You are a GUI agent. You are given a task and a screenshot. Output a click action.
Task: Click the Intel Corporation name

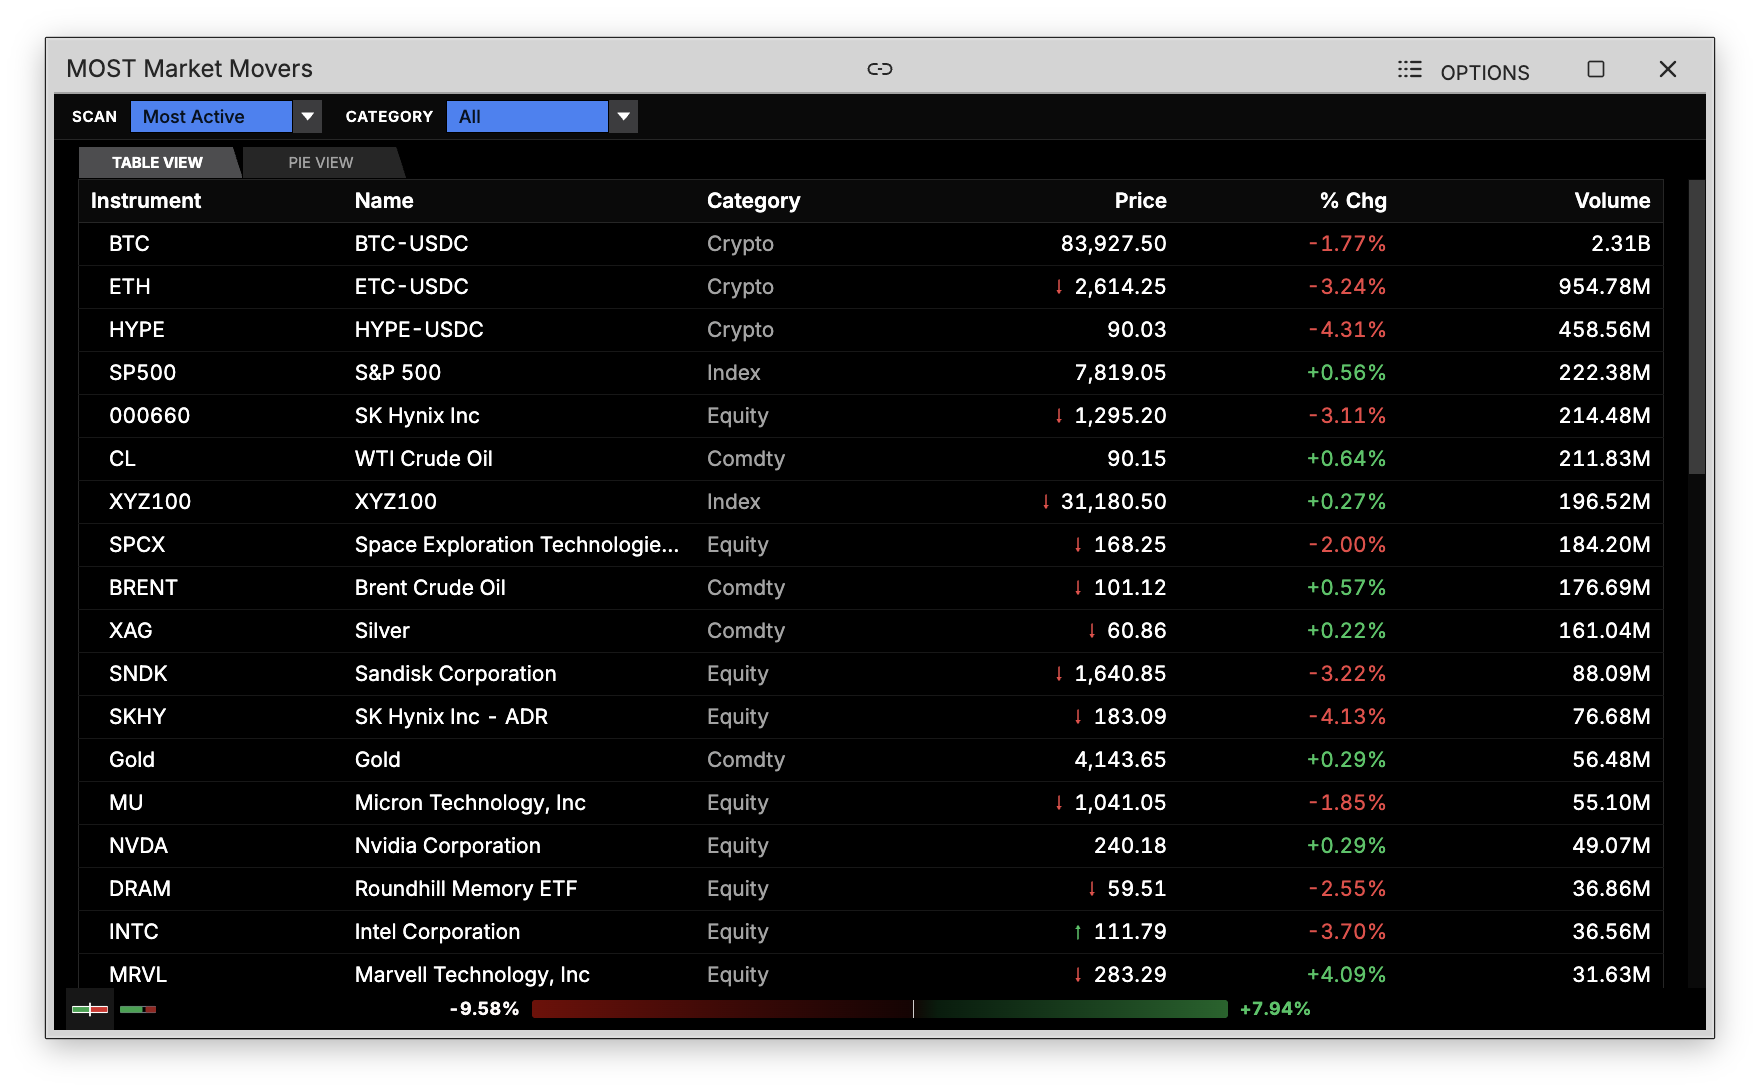437,932
